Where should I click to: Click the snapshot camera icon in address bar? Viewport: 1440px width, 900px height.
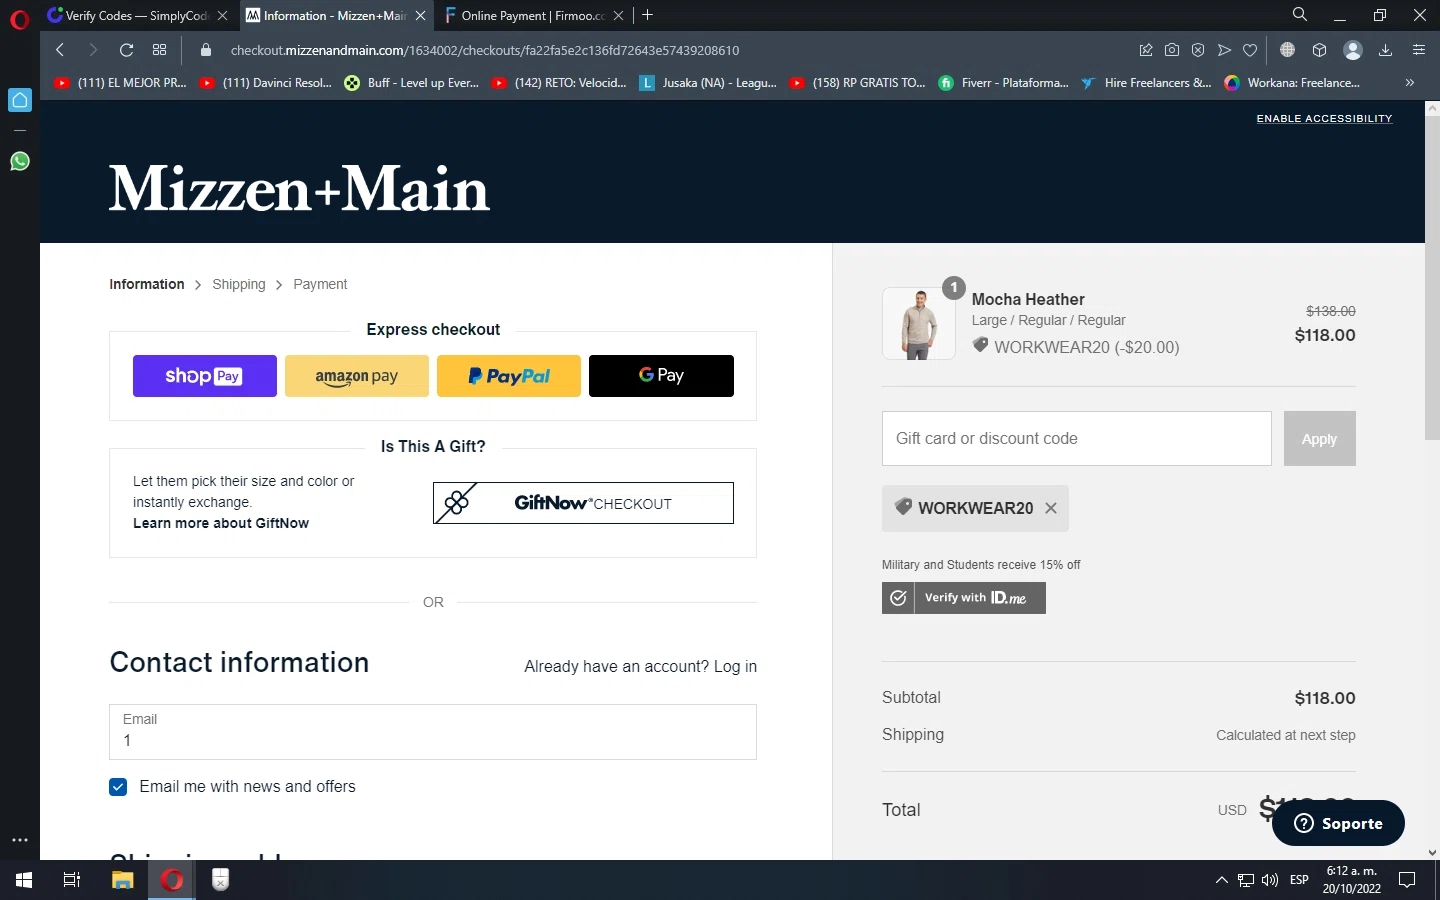[x=1172, y=50]
